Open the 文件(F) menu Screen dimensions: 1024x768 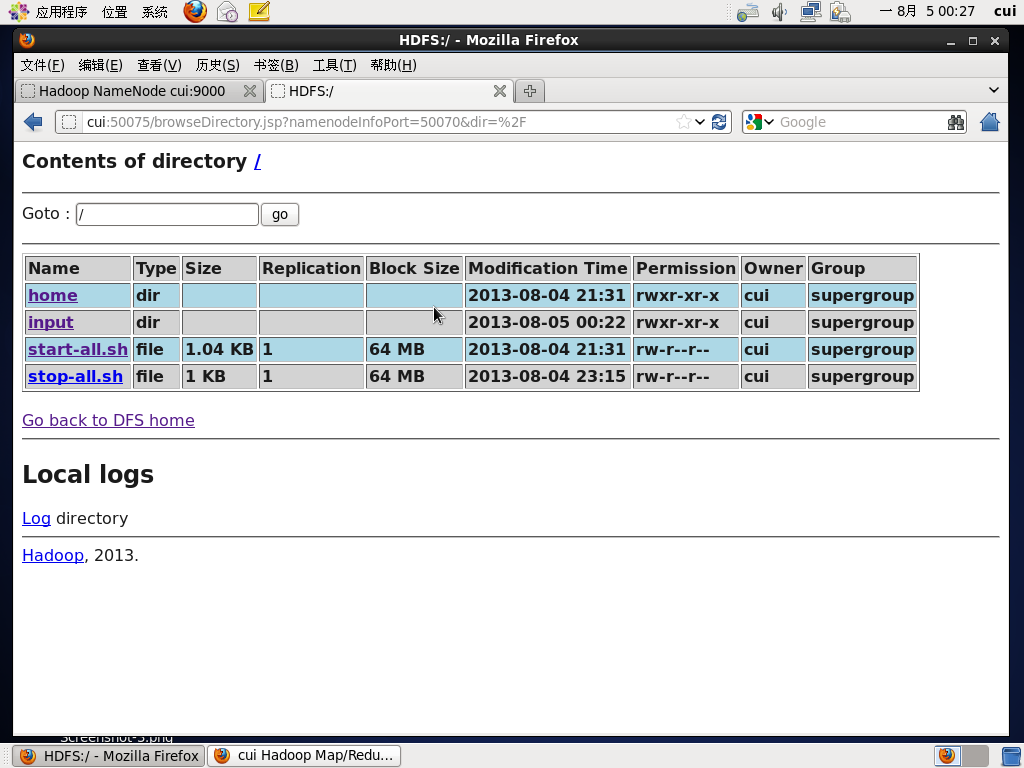coord(42,65)
